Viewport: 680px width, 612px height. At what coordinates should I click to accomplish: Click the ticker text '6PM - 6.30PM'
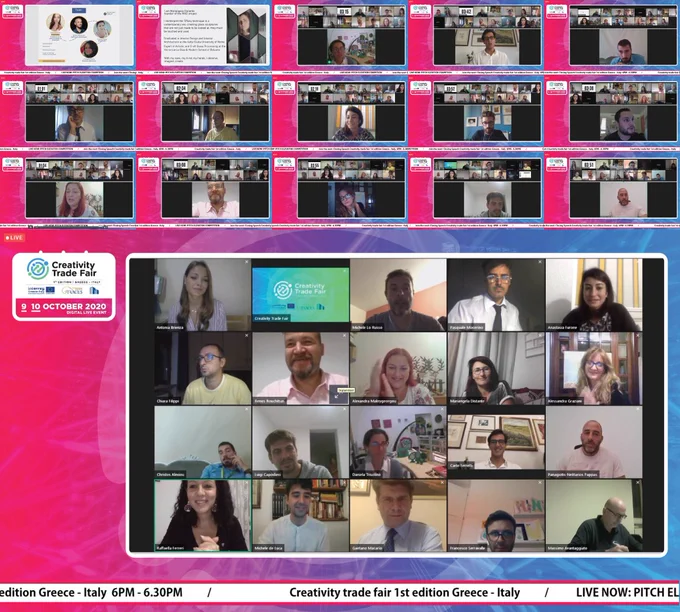pyautogui.click(x=147, y=592)
